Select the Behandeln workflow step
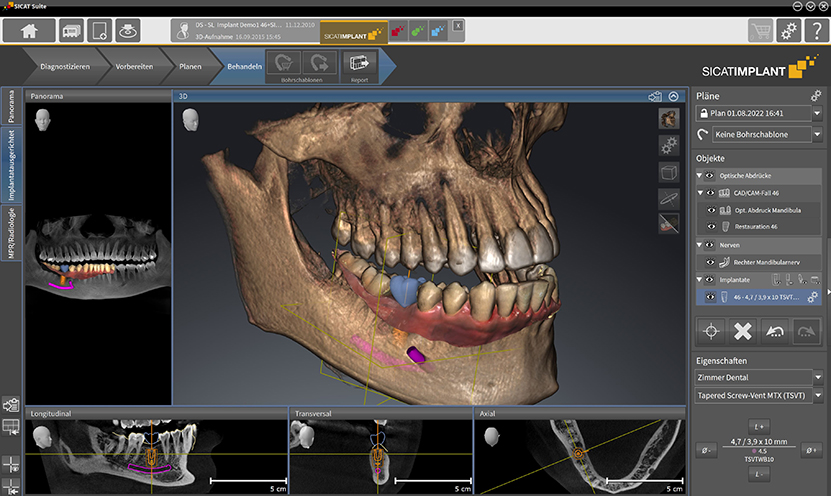The image size is (831, 496). (x=244, y=66)
